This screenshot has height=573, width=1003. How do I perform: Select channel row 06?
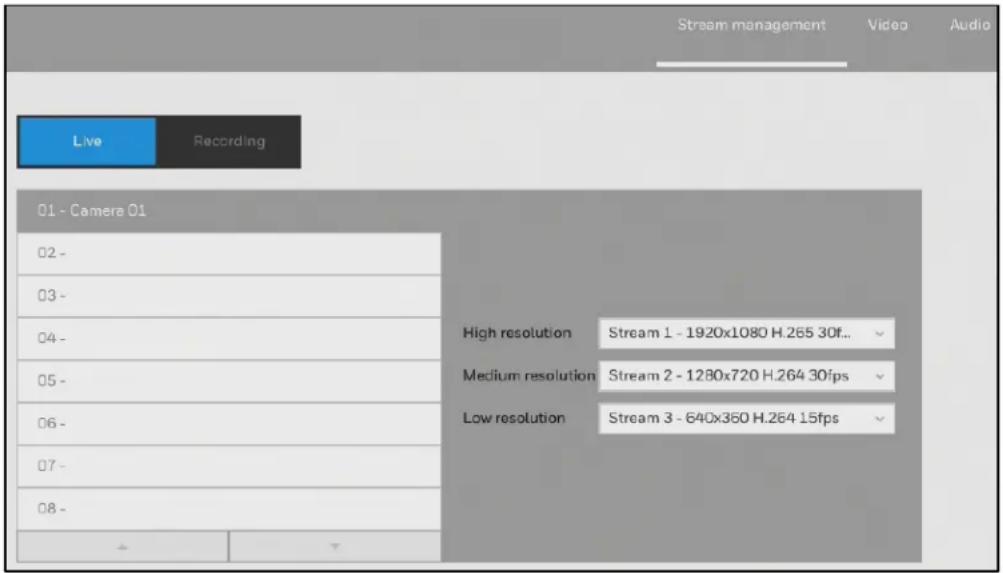[229, 423]
